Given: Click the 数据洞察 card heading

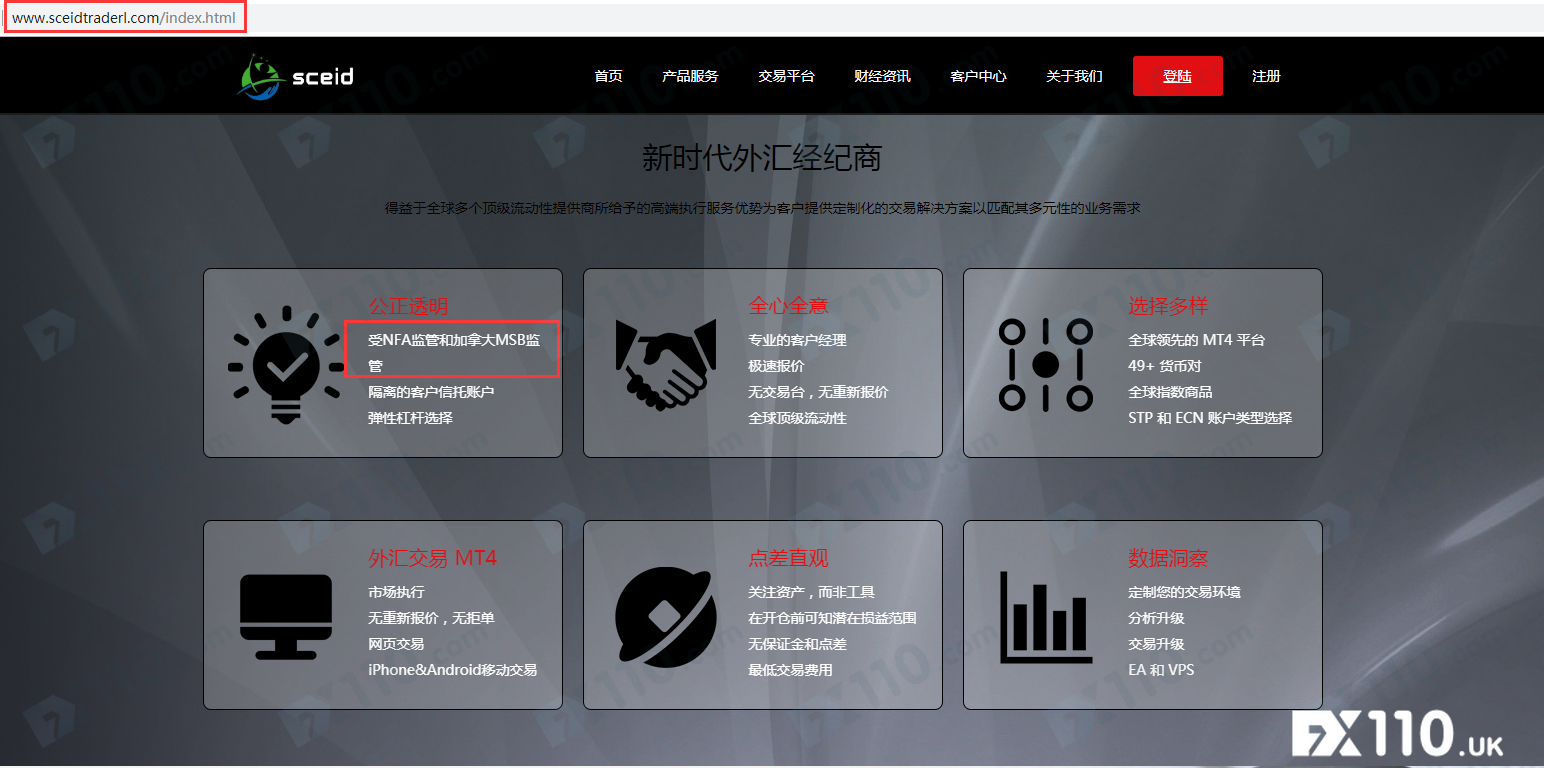Looking at the screenshot, I should click(1168, 558).
